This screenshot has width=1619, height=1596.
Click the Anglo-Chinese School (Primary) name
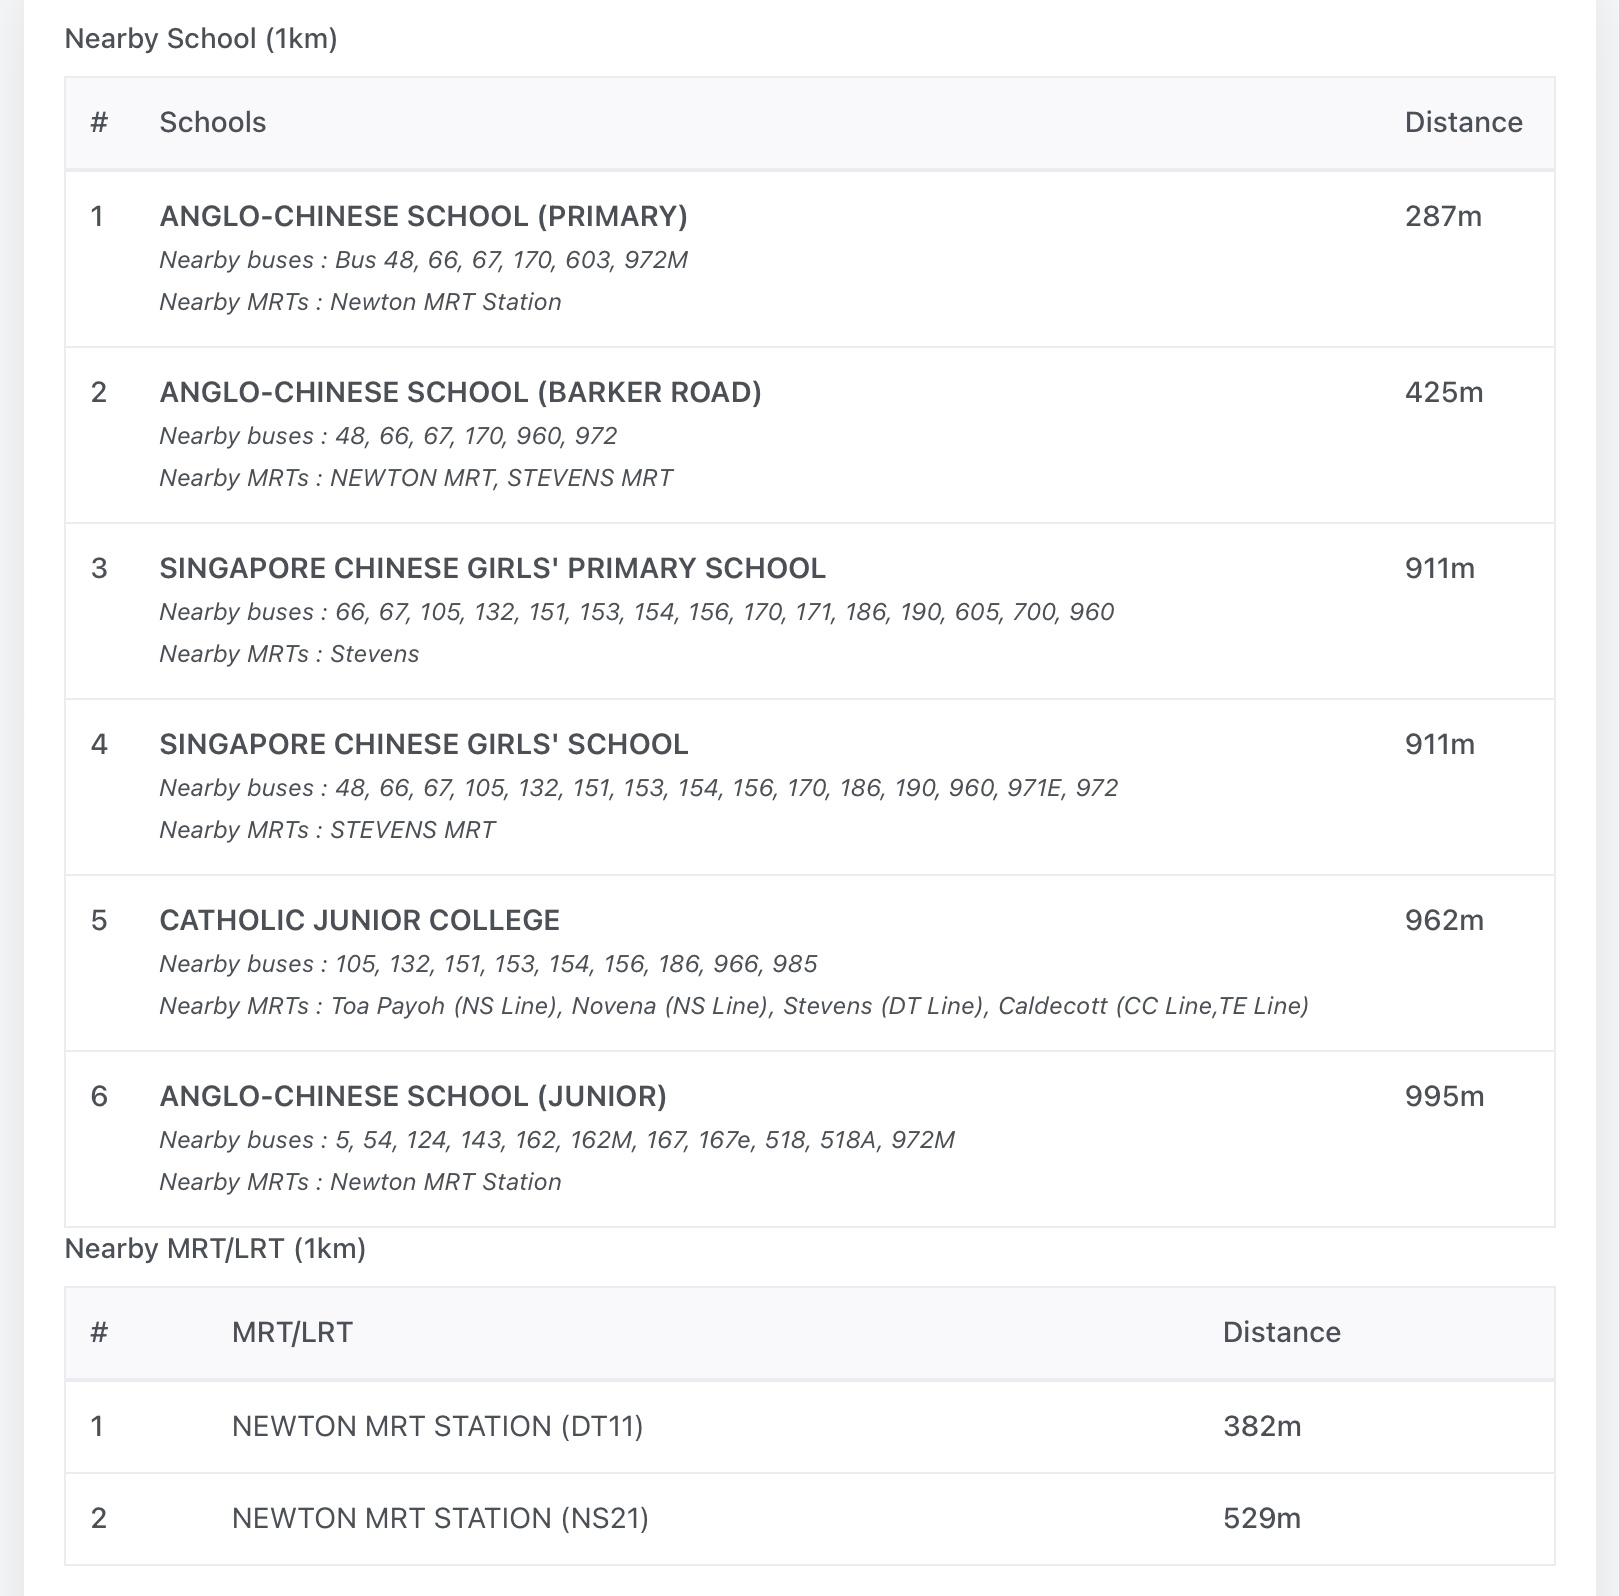pos(423,217)
